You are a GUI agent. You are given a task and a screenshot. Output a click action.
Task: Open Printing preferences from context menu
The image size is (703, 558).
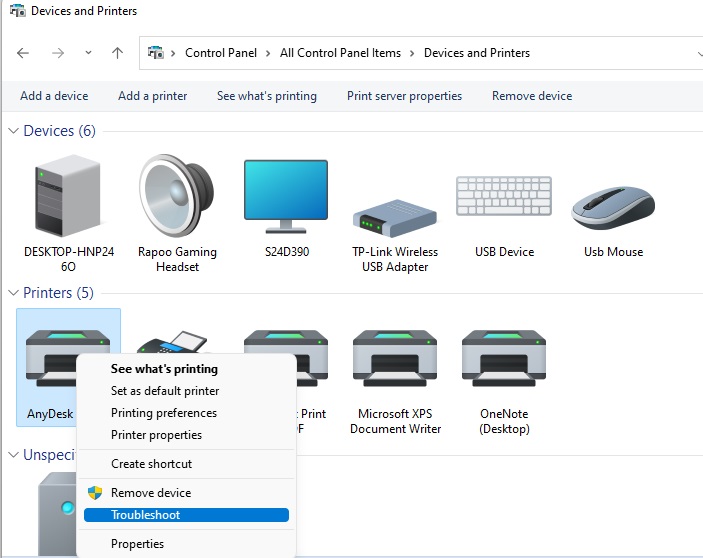pos(187,413)
